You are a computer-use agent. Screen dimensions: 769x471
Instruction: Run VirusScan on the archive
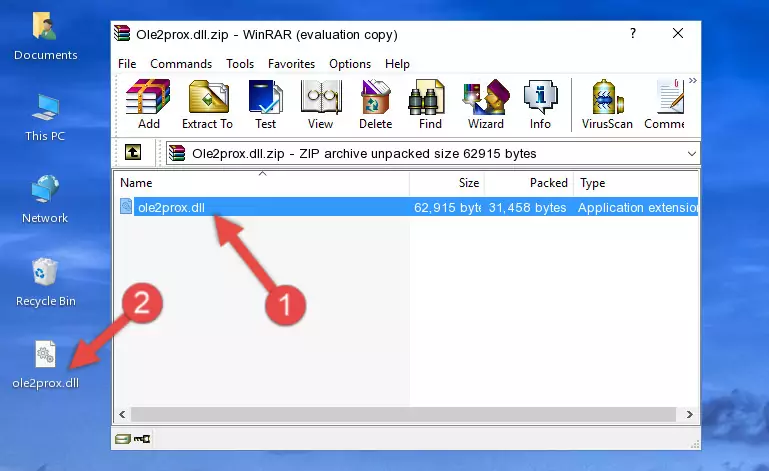tap(607, 105)
